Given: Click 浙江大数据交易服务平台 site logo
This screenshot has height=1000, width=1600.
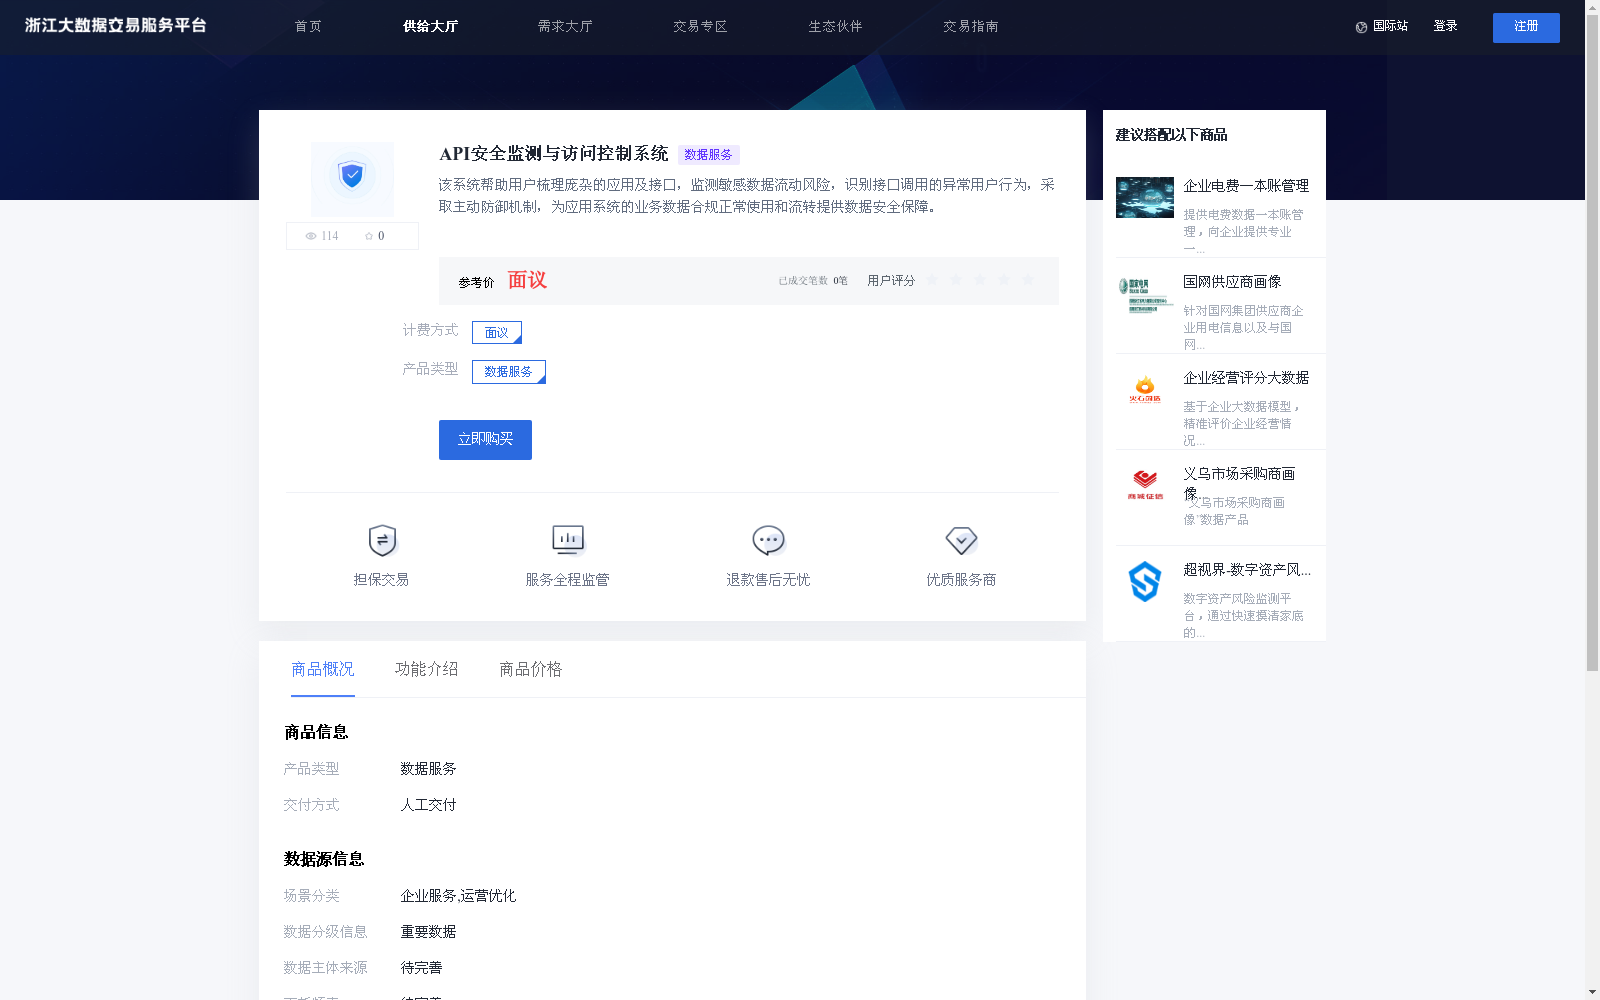Looking at the screenshot, I should [116, 26].
